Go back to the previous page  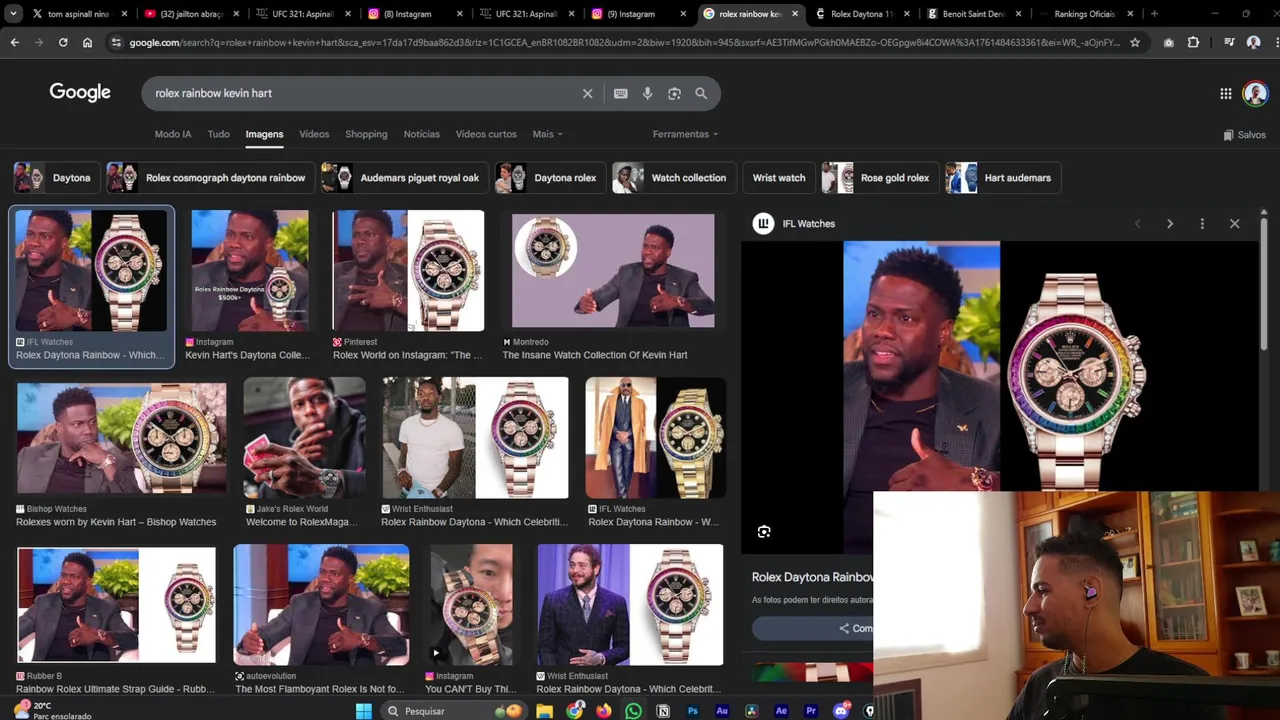click(14, 42)
